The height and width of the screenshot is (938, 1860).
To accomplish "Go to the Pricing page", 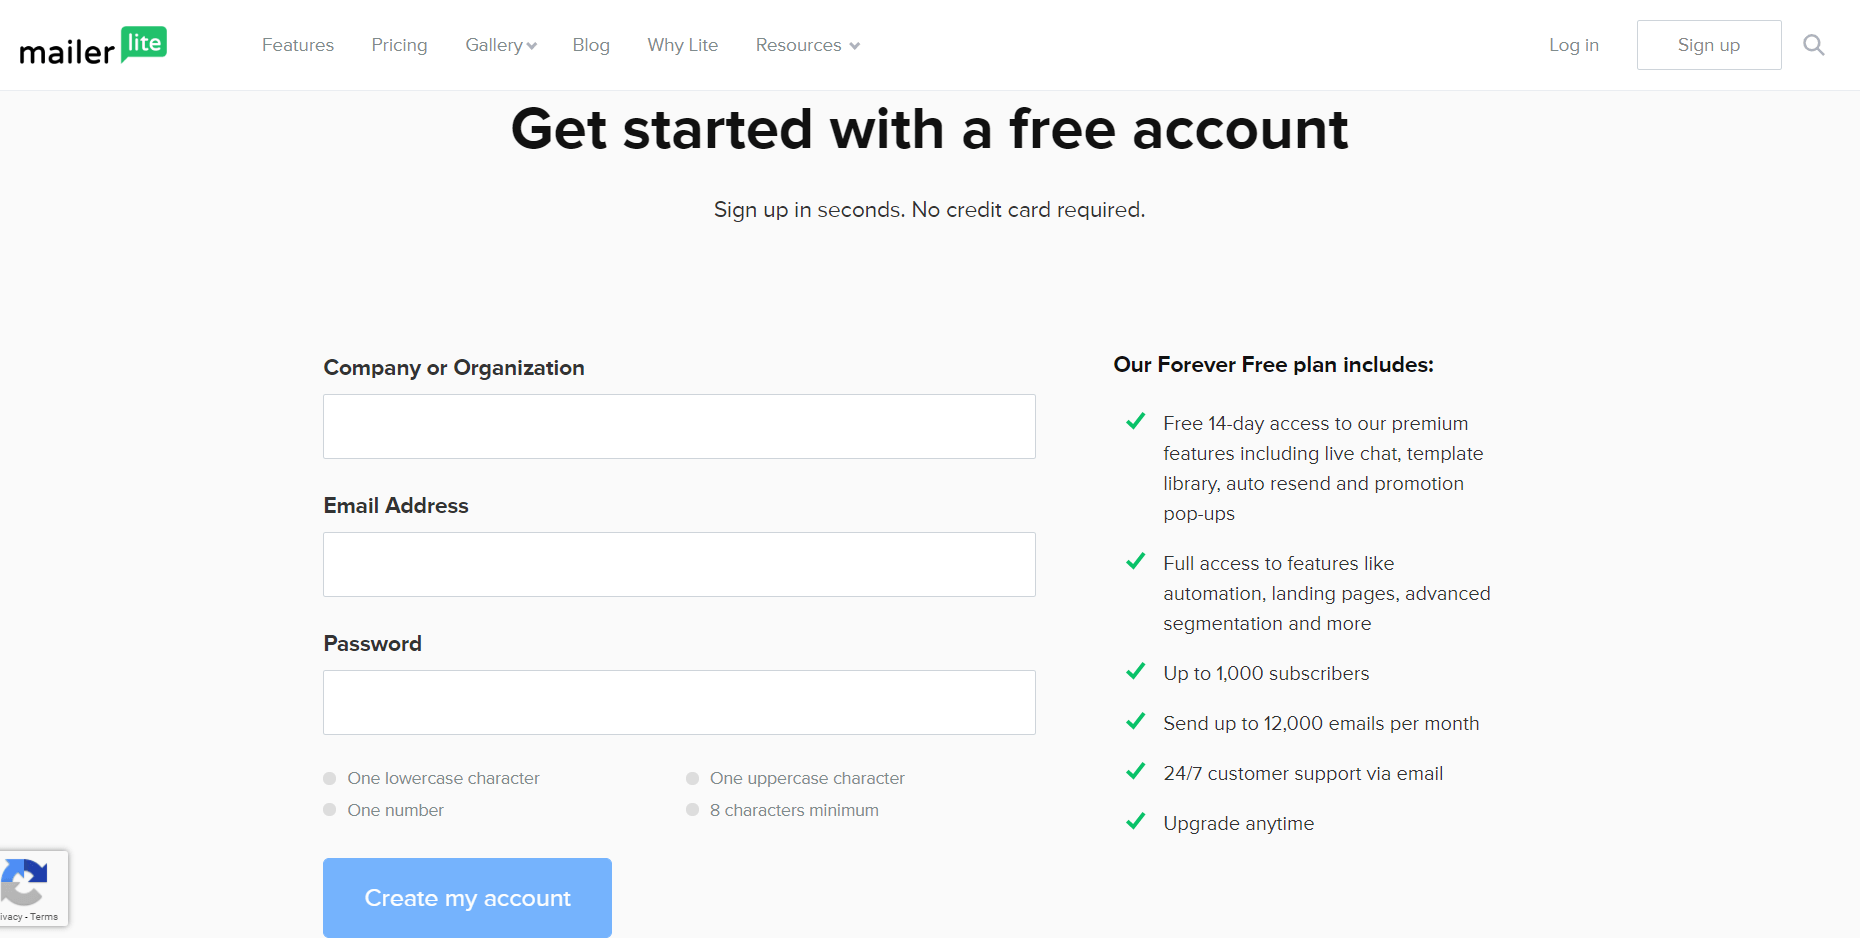I will [399, 45].
